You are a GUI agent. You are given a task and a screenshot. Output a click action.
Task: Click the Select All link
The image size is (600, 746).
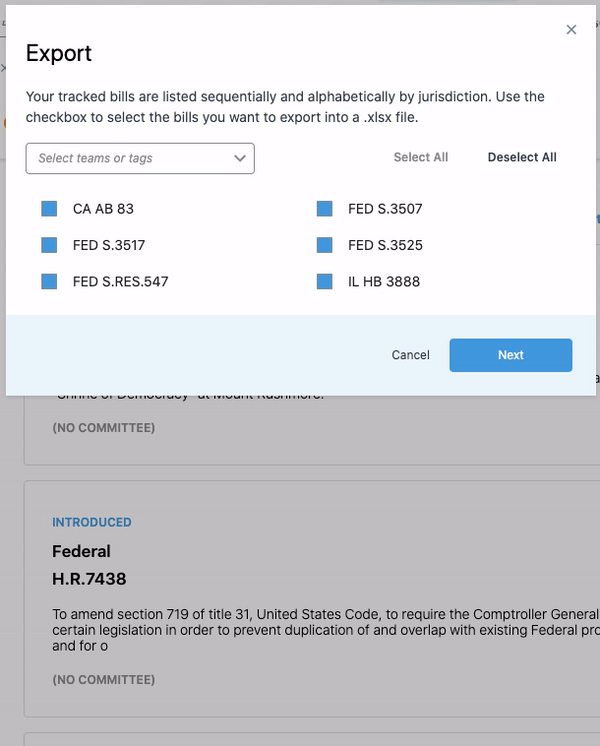click(x=420, y=157)
